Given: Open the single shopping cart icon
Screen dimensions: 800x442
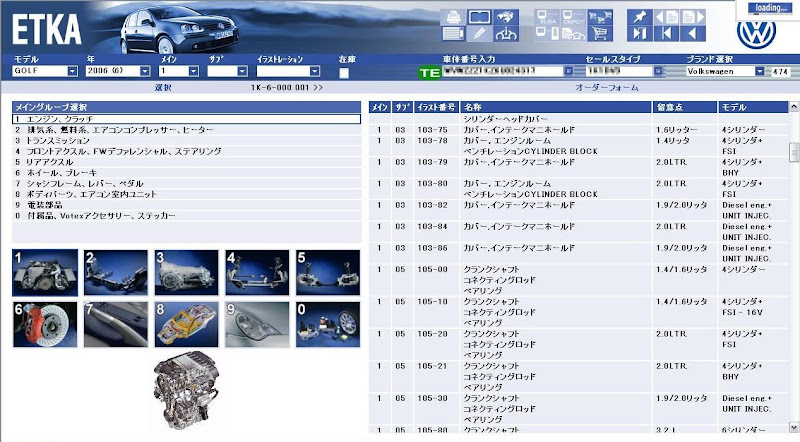Looking at the screenshot, I should pyautogui.click(x=600, y=34).
